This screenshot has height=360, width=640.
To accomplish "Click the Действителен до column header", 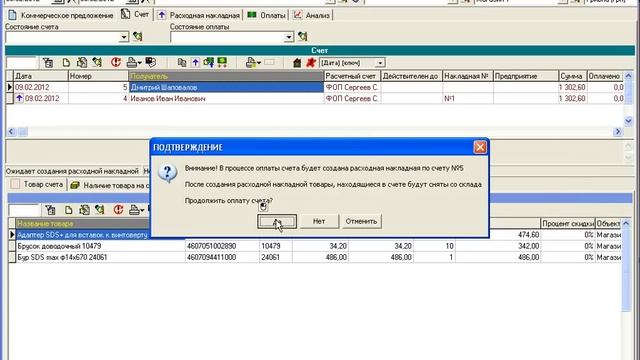I will (411, 76).
